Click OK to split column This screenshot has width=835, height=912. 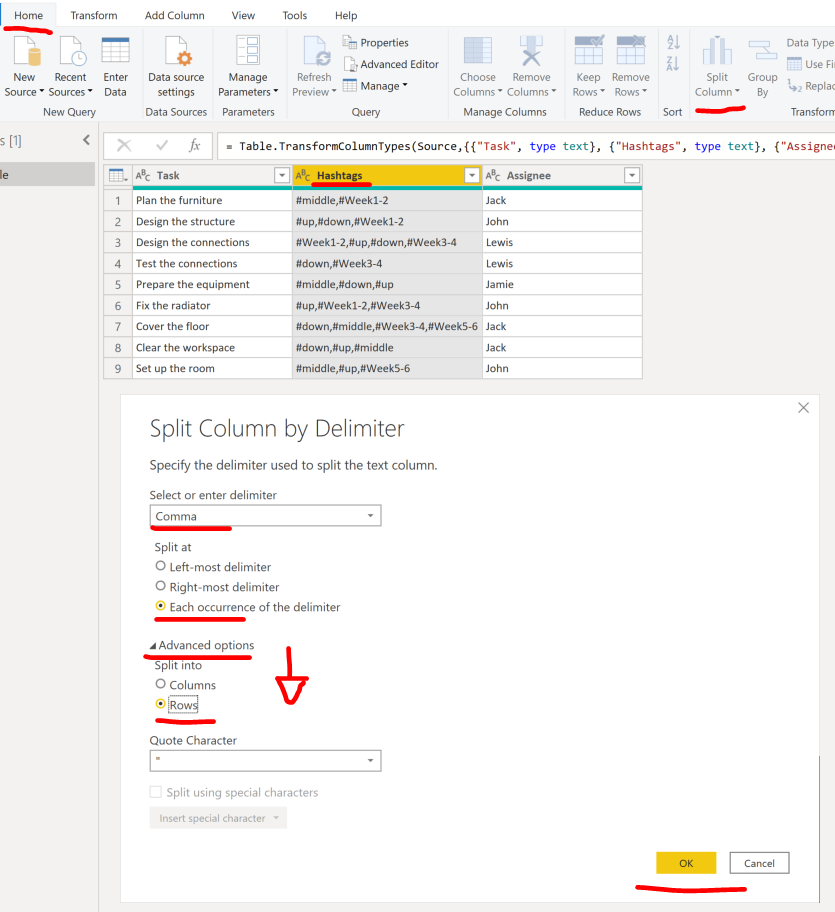(686, 863)
